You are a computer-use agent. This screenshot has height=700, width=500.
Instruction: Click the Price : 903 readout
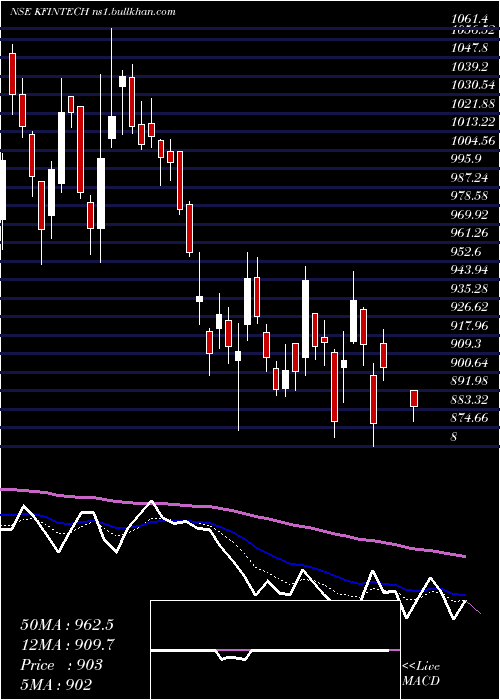61,665
